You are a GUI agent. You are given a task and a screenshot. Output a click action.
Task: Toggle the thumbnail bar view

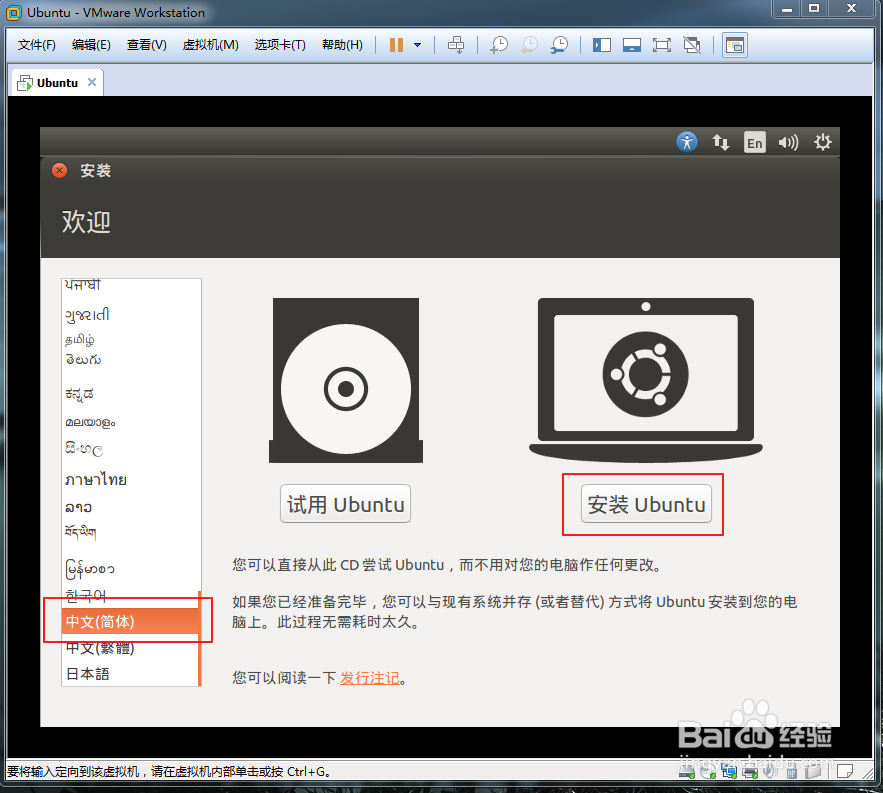(632, 45)
